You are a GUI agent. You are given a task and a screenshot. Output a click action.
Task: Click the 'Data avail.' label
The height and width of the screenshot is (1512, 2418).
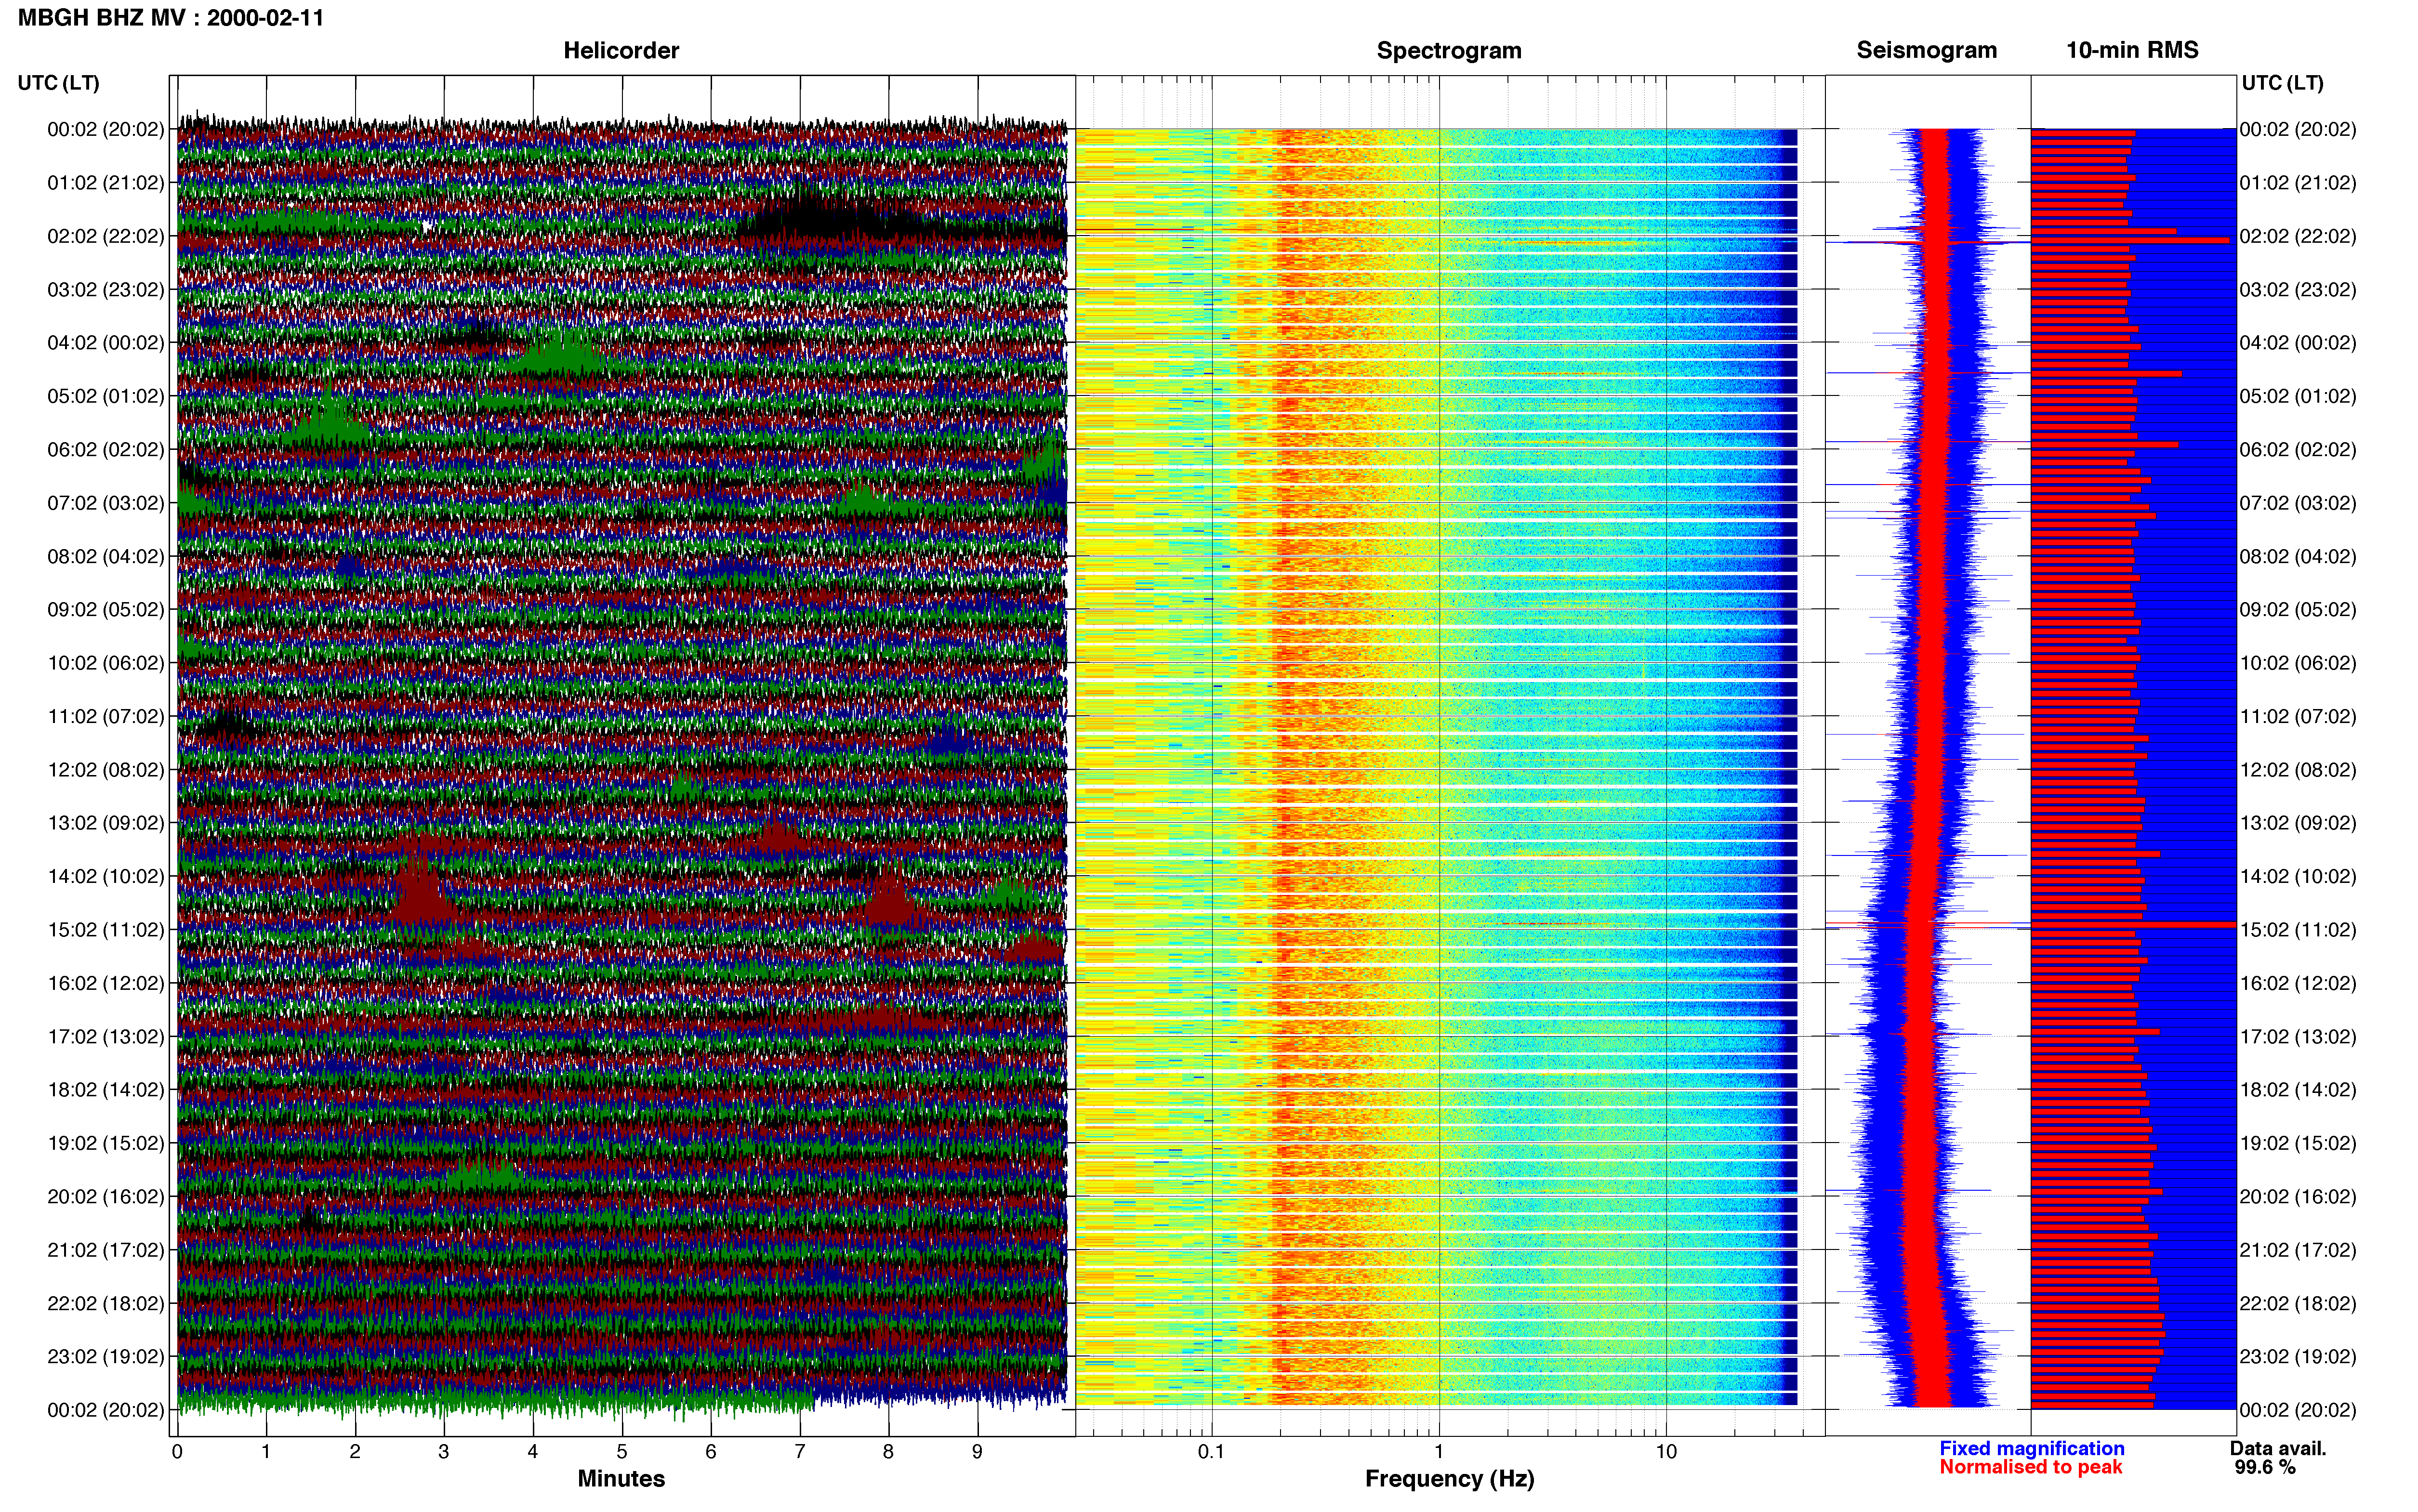[2278, 1449]
